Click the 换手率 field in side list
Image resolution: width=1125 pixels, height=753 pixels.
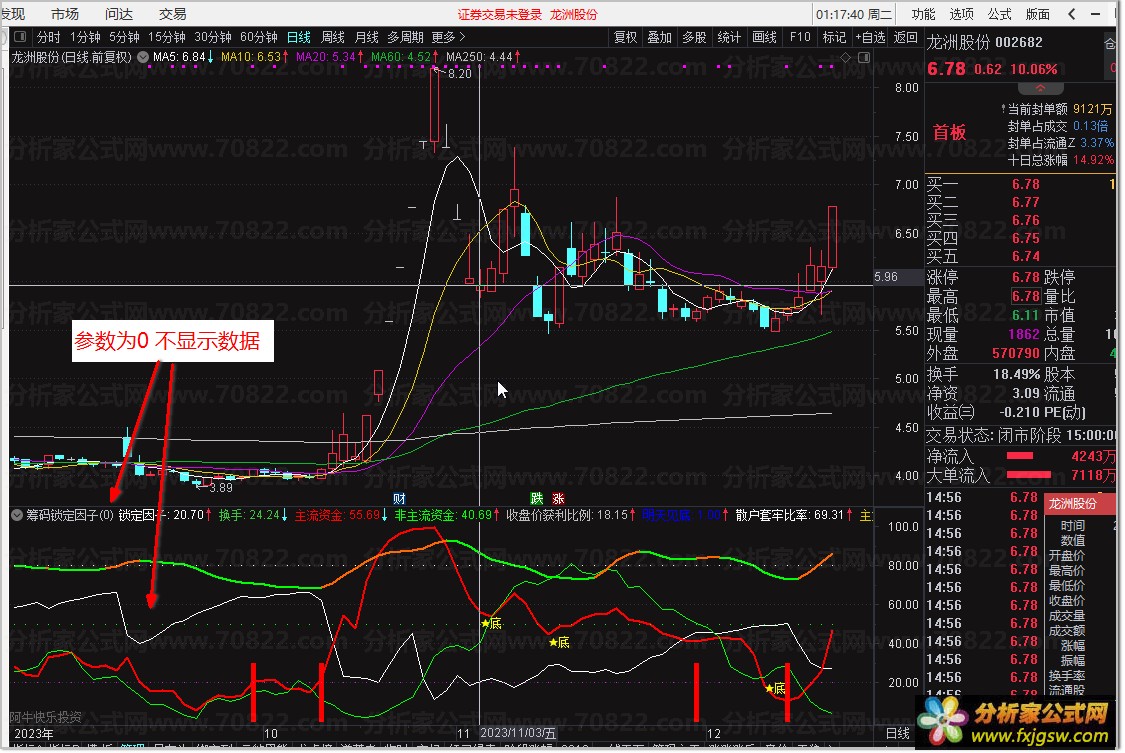coord(1067,676)
